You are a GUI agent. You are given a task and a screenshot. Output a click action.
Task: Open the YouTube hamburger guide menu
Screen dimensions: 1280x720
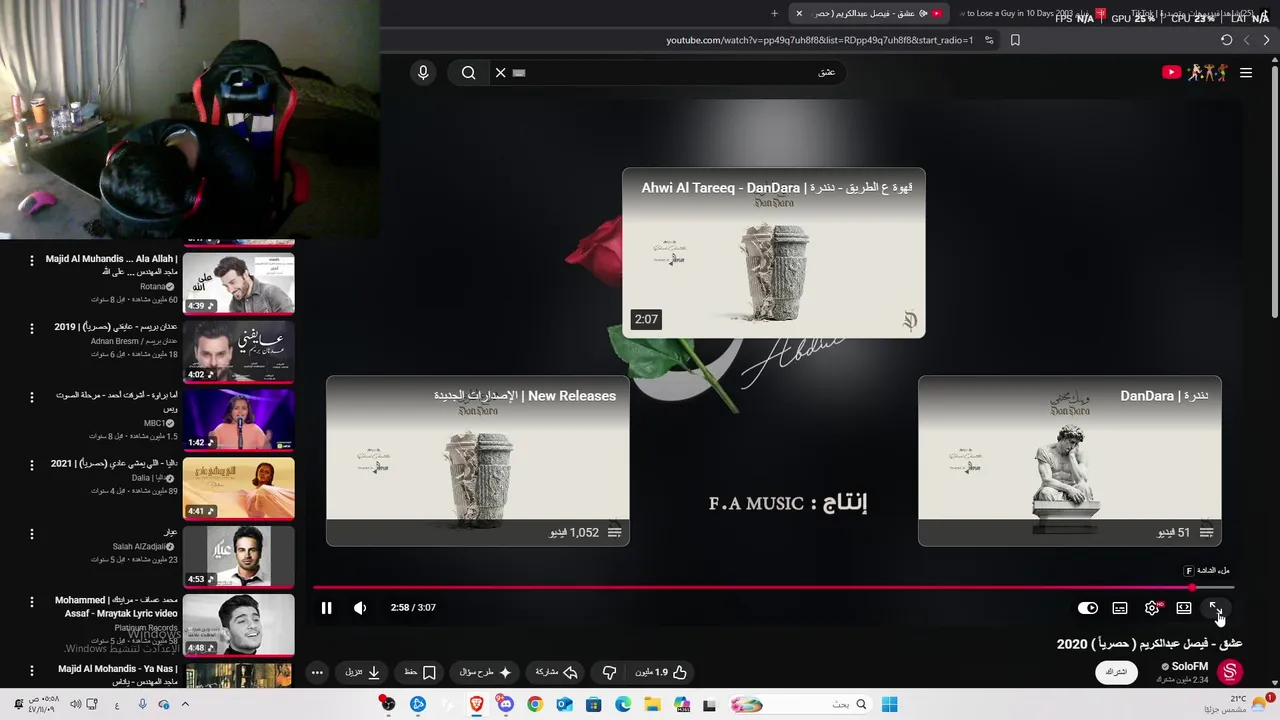pyautogui.click(x=1246, y=72)
